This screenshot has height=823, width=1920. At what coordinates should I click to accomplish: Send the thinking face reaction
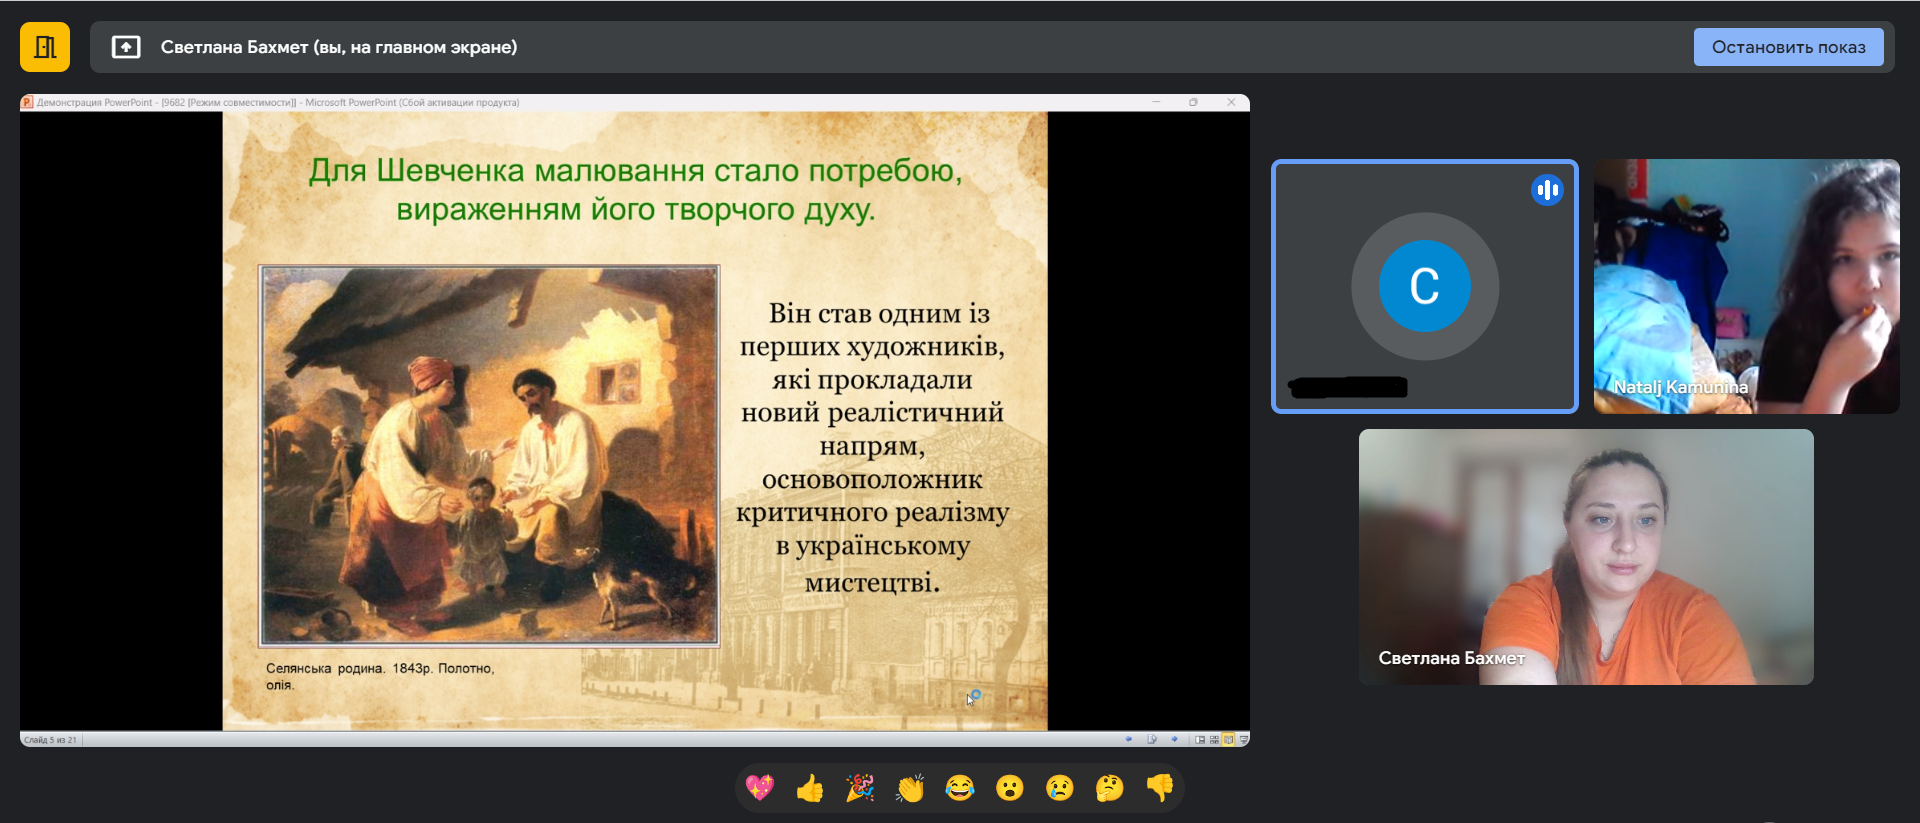[1110, 788]
